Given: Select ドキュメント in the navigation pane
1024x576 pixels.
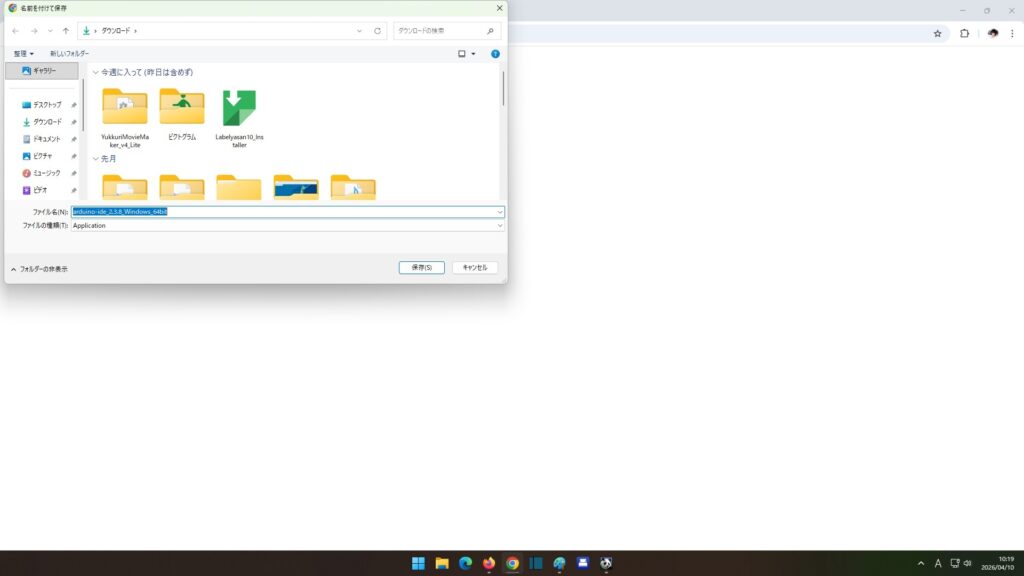Looking at the screenshot, I should (46, 139).
